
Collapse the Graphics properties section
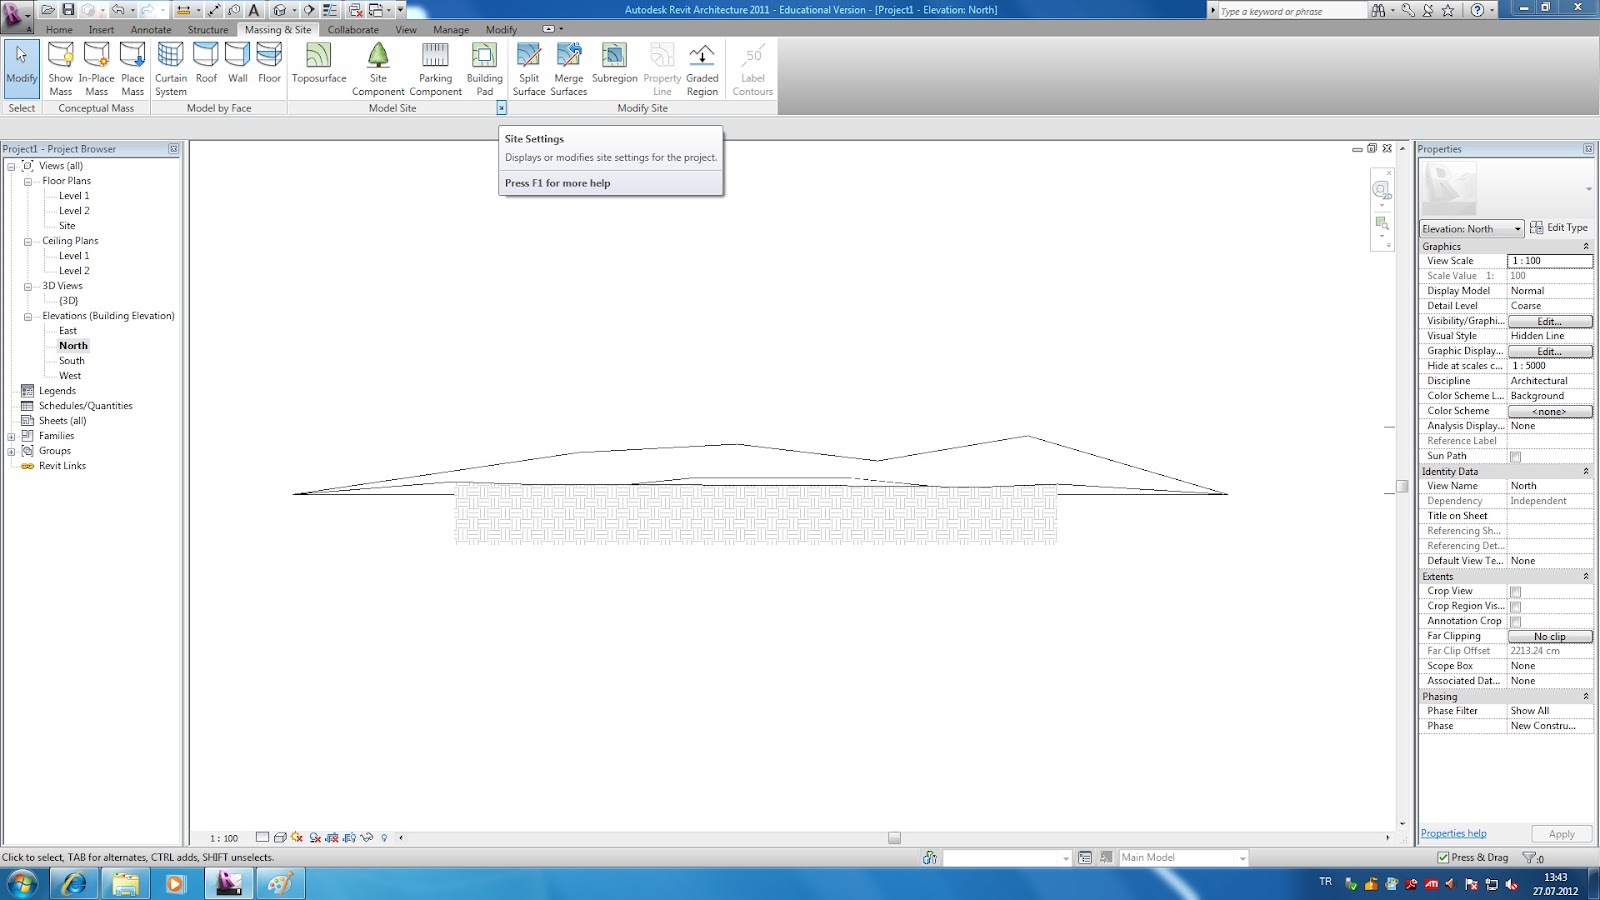pyautogui.click(x=1585, y=246)
